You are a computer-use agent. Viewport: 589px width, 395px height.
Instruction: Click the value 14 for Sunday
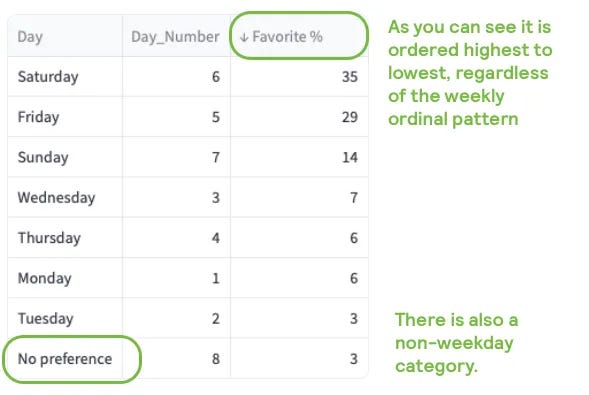click(350, 157)
